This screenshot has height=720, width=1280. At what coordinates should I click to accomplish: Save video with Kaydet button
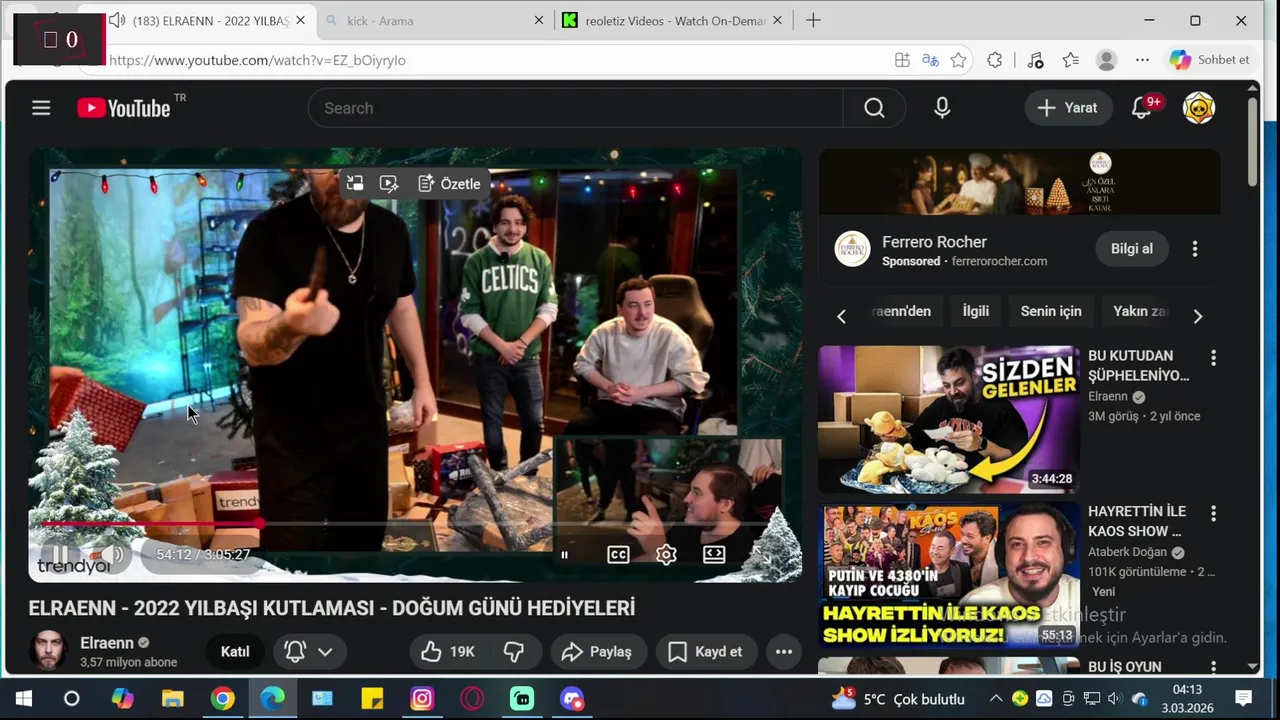(x=705, y=652)
